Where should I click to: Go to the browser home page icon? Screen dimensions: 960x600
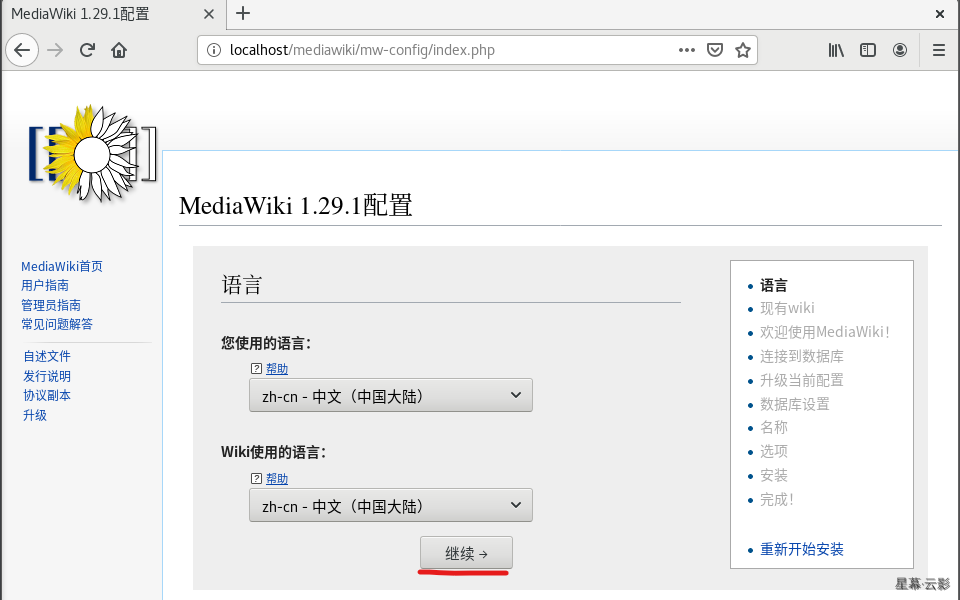(x=119, y=50)
